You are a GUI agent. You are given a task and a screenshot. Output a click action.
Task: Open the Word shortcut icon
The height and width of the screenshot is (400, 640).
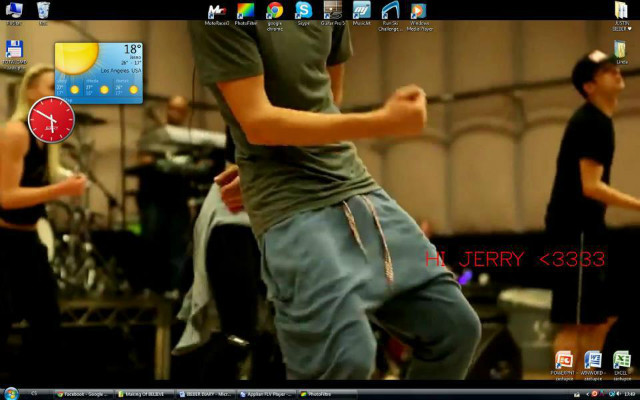tap(592, 365)
